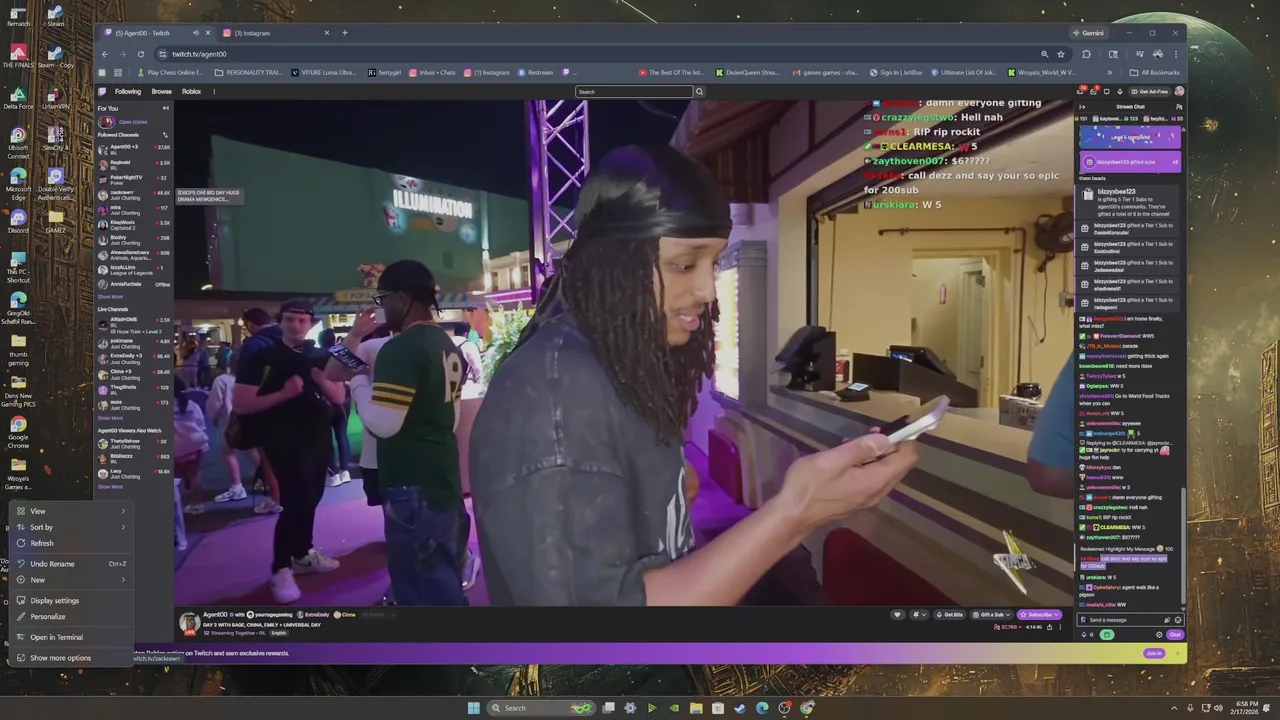Open zackrawrr channel in sidebar

click(x=134, y=194)
